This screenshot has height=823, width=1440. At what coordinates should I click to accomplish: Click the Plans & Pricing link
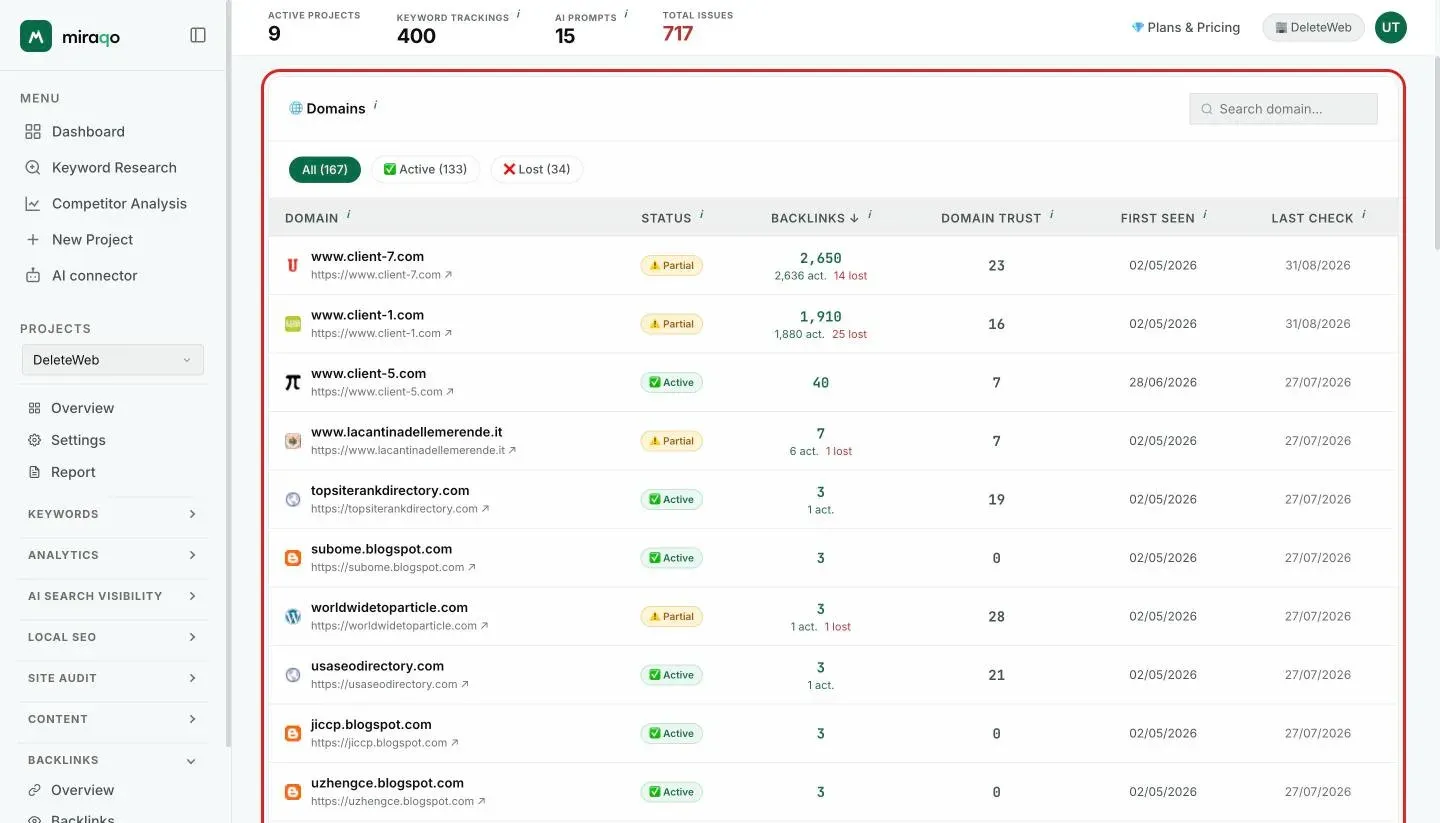1185,27
